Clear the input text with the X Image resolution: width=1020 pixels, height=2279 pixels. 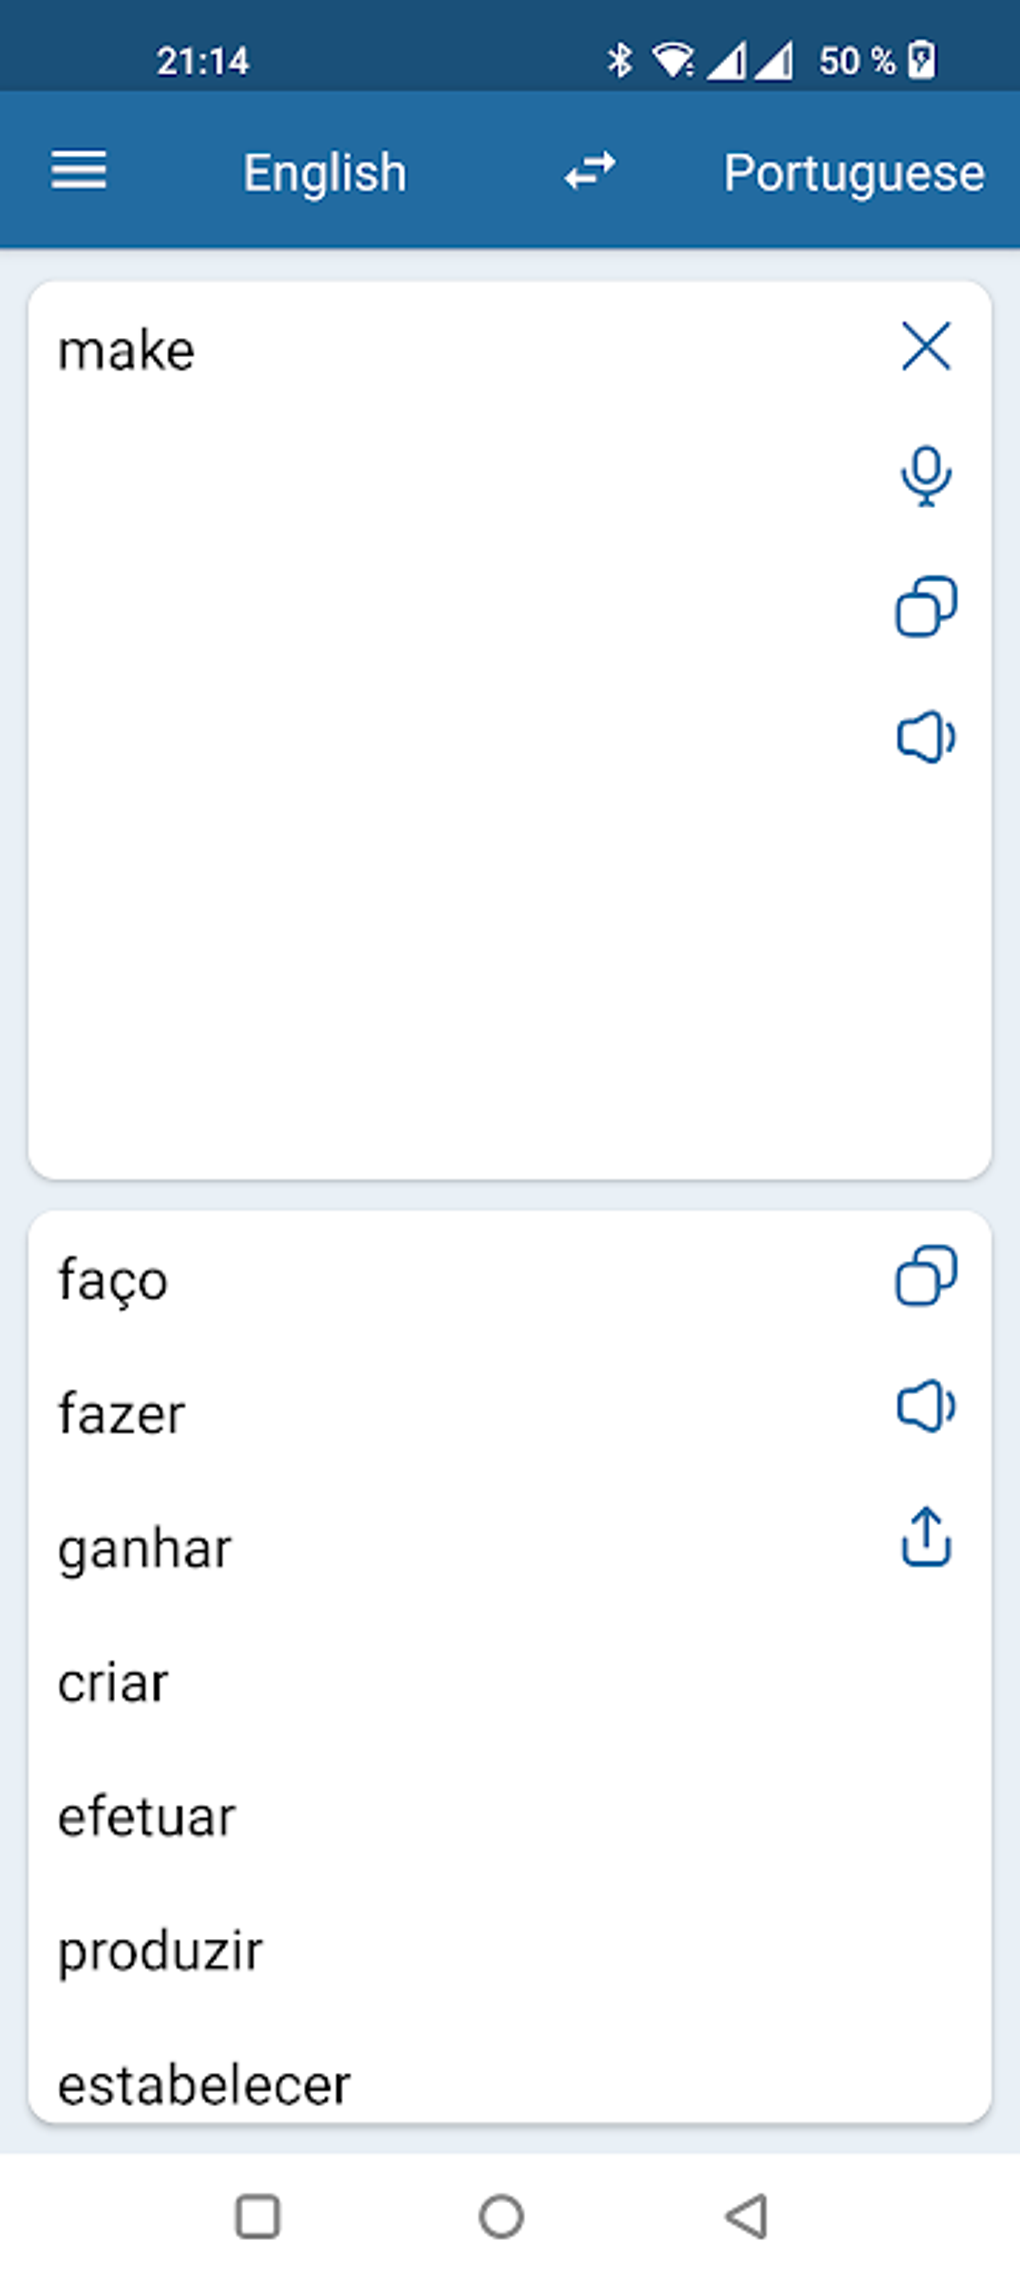pyautogui.click(x=925, y=347)
